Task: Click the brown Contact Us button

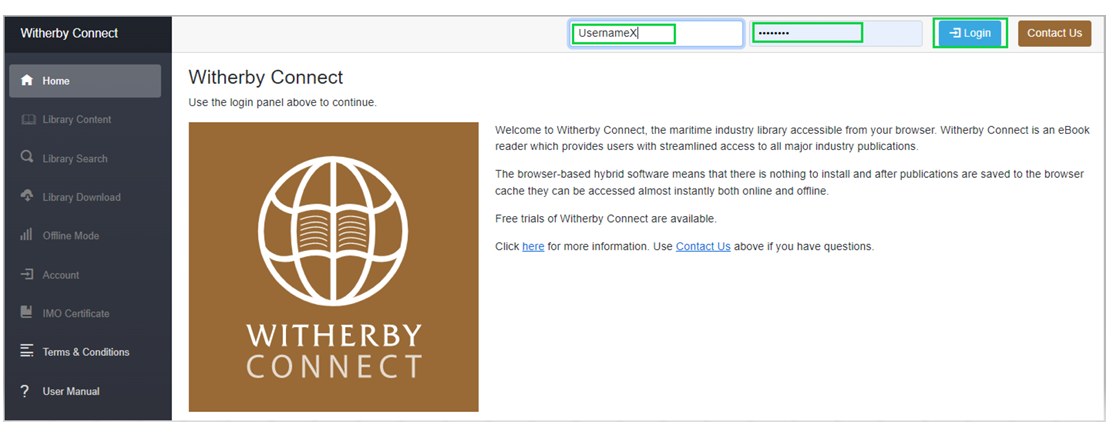Action: tap(1054, 33)
